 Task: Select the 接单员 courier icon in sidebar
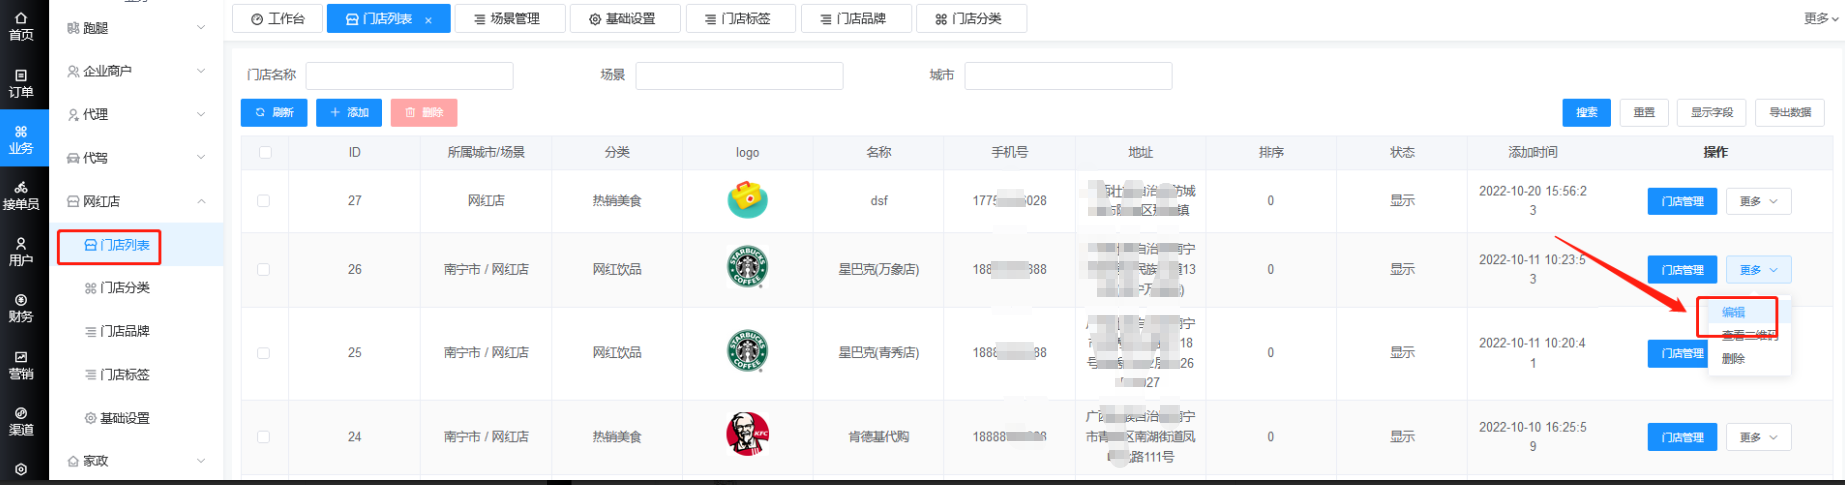tap(21, 195)
